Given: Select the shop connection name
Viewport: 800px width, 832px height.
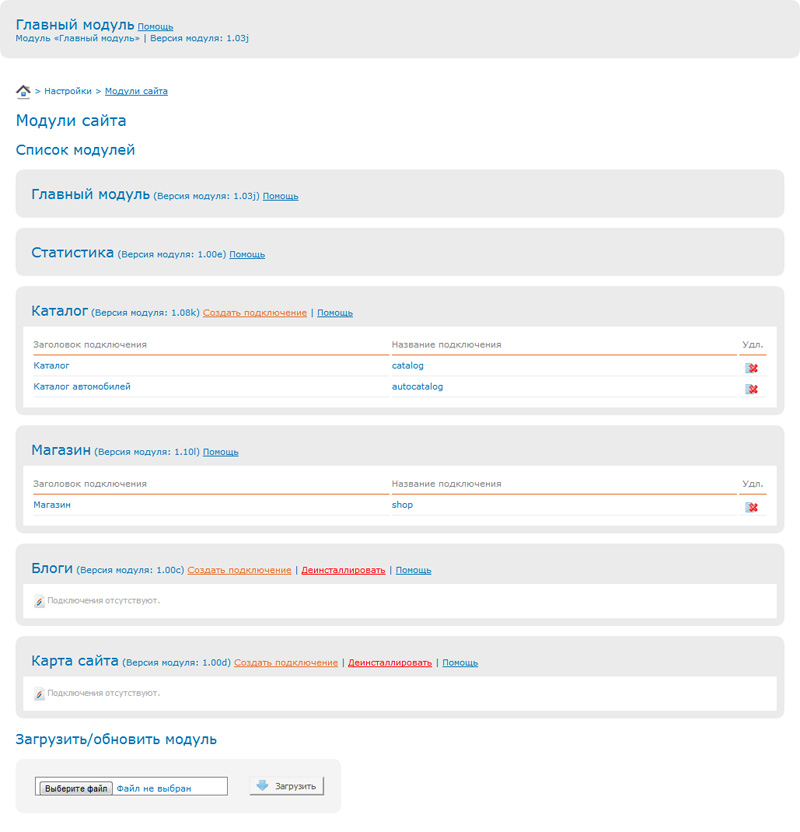Looking at the screenshot, I should [402, 505].
